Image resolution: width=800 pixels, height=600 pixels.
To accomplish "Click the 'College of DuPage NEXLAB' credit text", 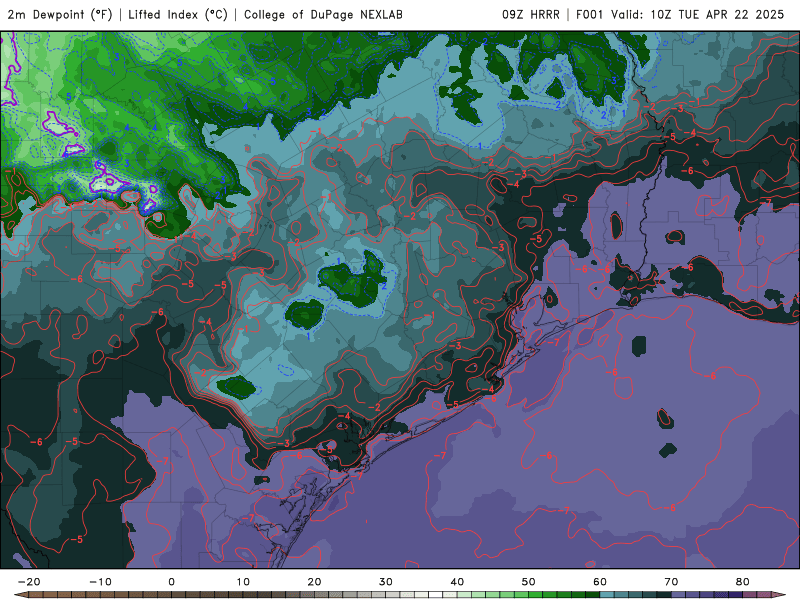I will (323, 14).
